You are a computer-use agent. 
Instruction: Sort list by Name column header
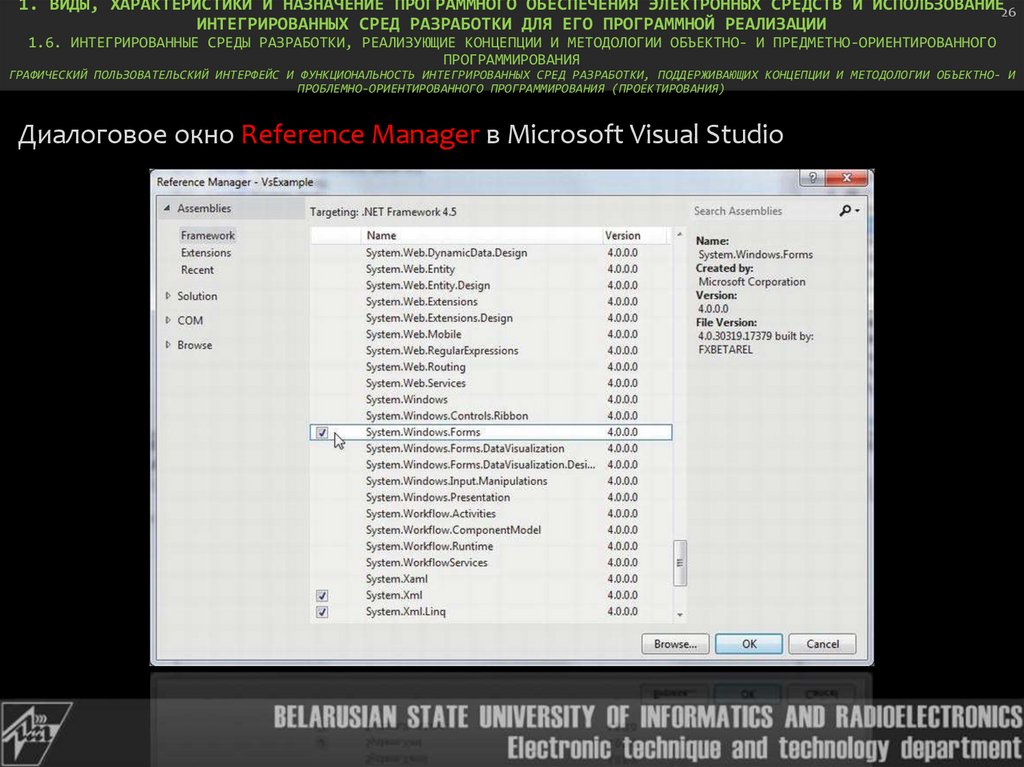tap(381, 236)
